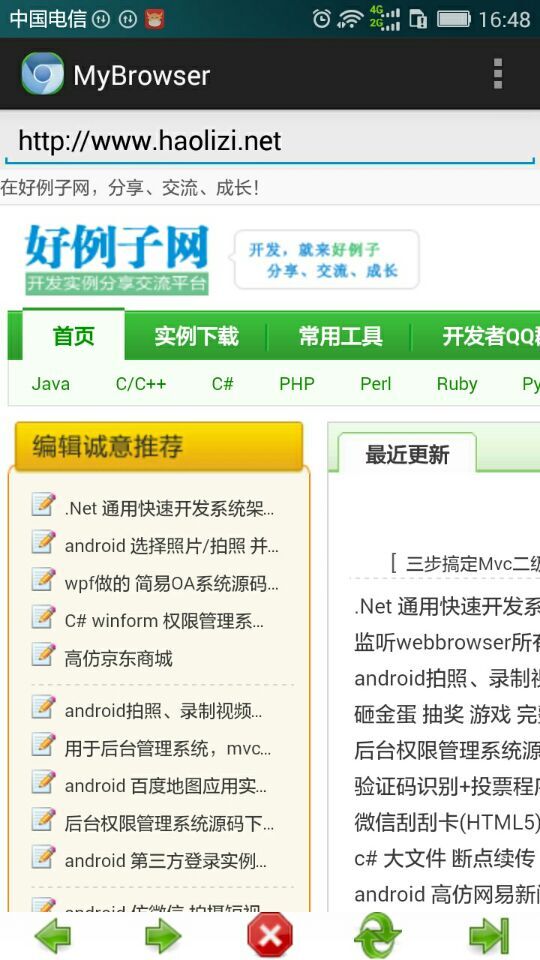The image size is (540, 960).
Task: Open the android 百度地图应用实 link
Action: 165,786
